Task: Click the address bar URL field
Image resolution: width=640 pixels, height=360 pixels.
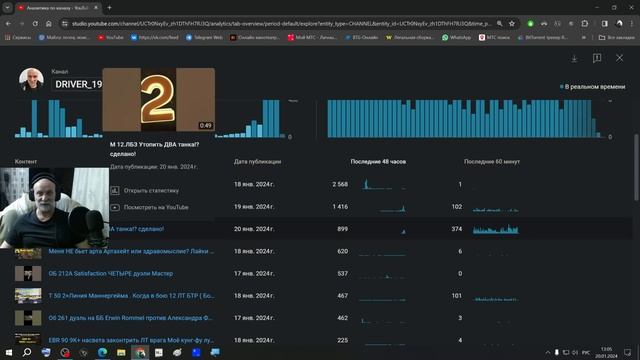Action: coord(281,24)
